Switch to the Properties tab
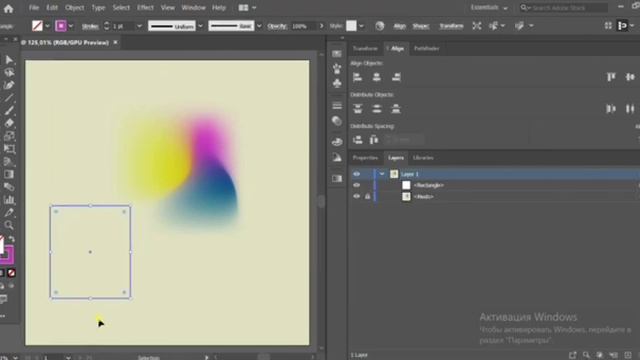The height and width of the screenshot is (360, 640). 365,158
